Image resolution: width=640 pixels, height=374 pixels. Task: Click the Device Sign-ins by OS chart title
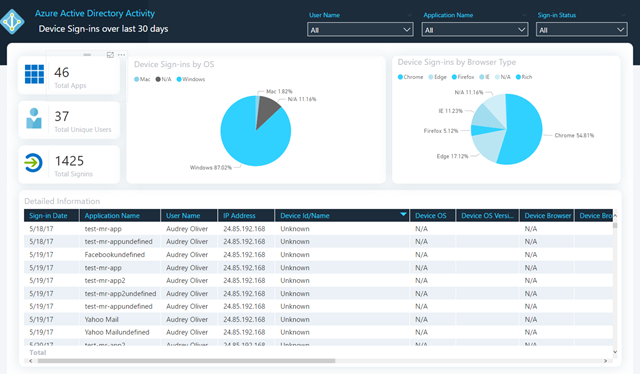tap(174, 64)
